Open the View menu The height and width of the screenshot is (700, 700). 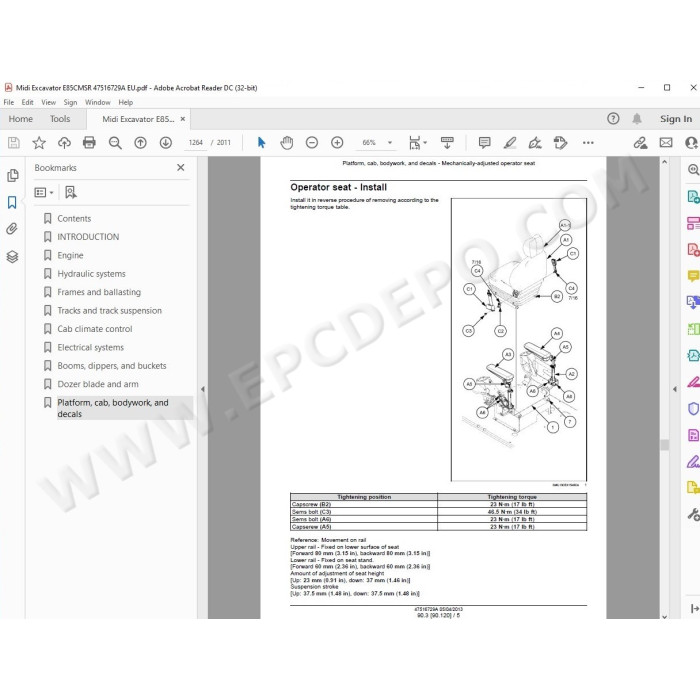pos(48,102)
